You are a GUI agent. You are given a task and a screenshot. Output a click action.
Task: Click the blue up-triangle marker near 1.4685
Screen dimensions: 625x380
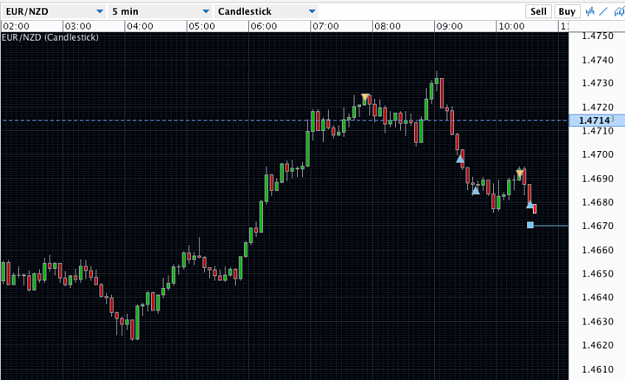click(476, 191)
